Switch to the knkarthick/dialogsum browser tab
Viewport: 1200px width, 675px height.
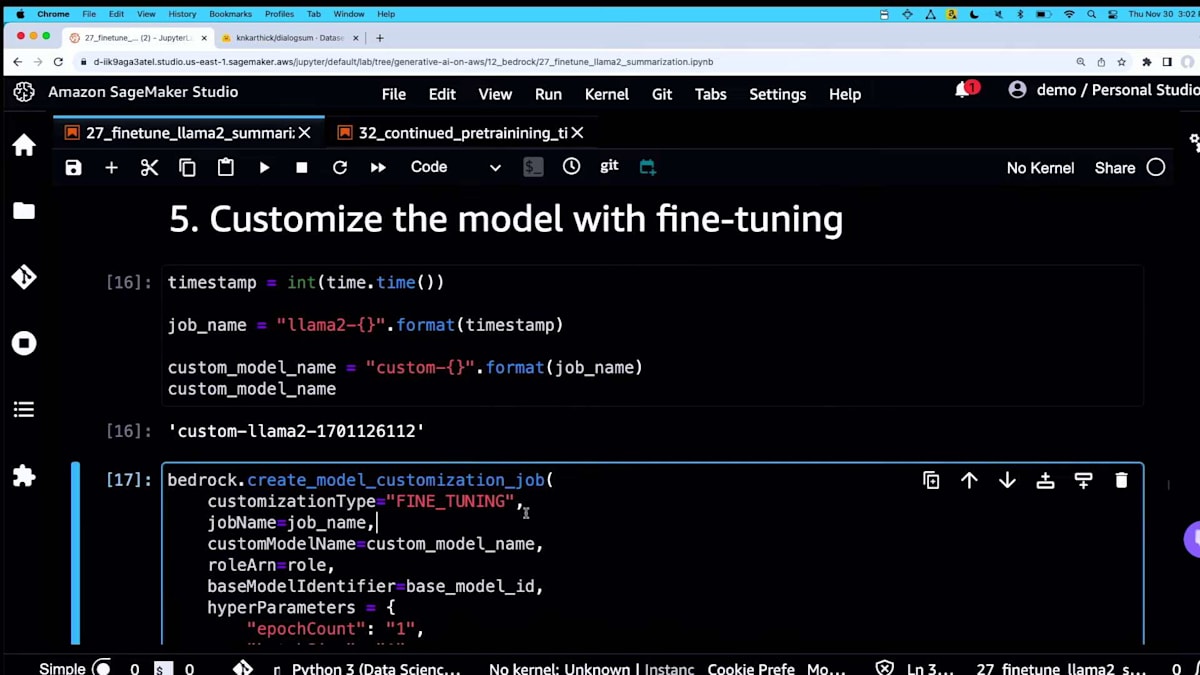point(289,38)
